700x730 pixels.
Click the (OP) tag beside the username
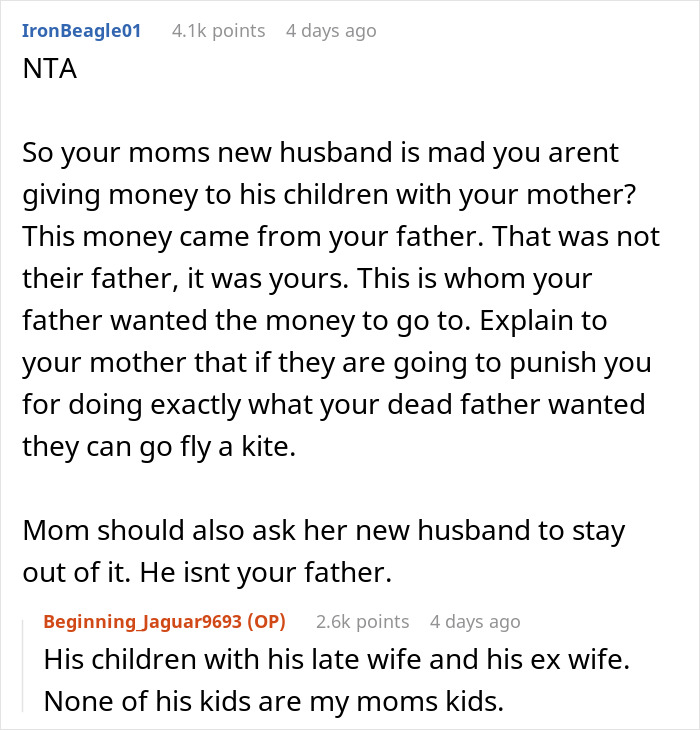point(264,621)
